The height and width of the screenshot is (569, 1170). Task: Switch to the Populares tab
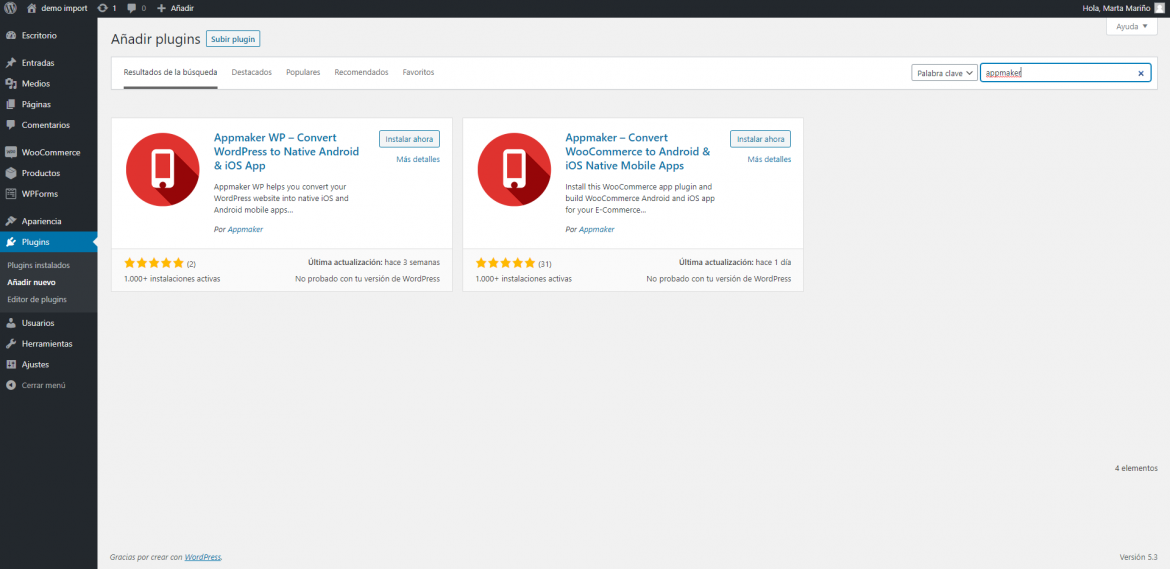[x=303, y=72]
